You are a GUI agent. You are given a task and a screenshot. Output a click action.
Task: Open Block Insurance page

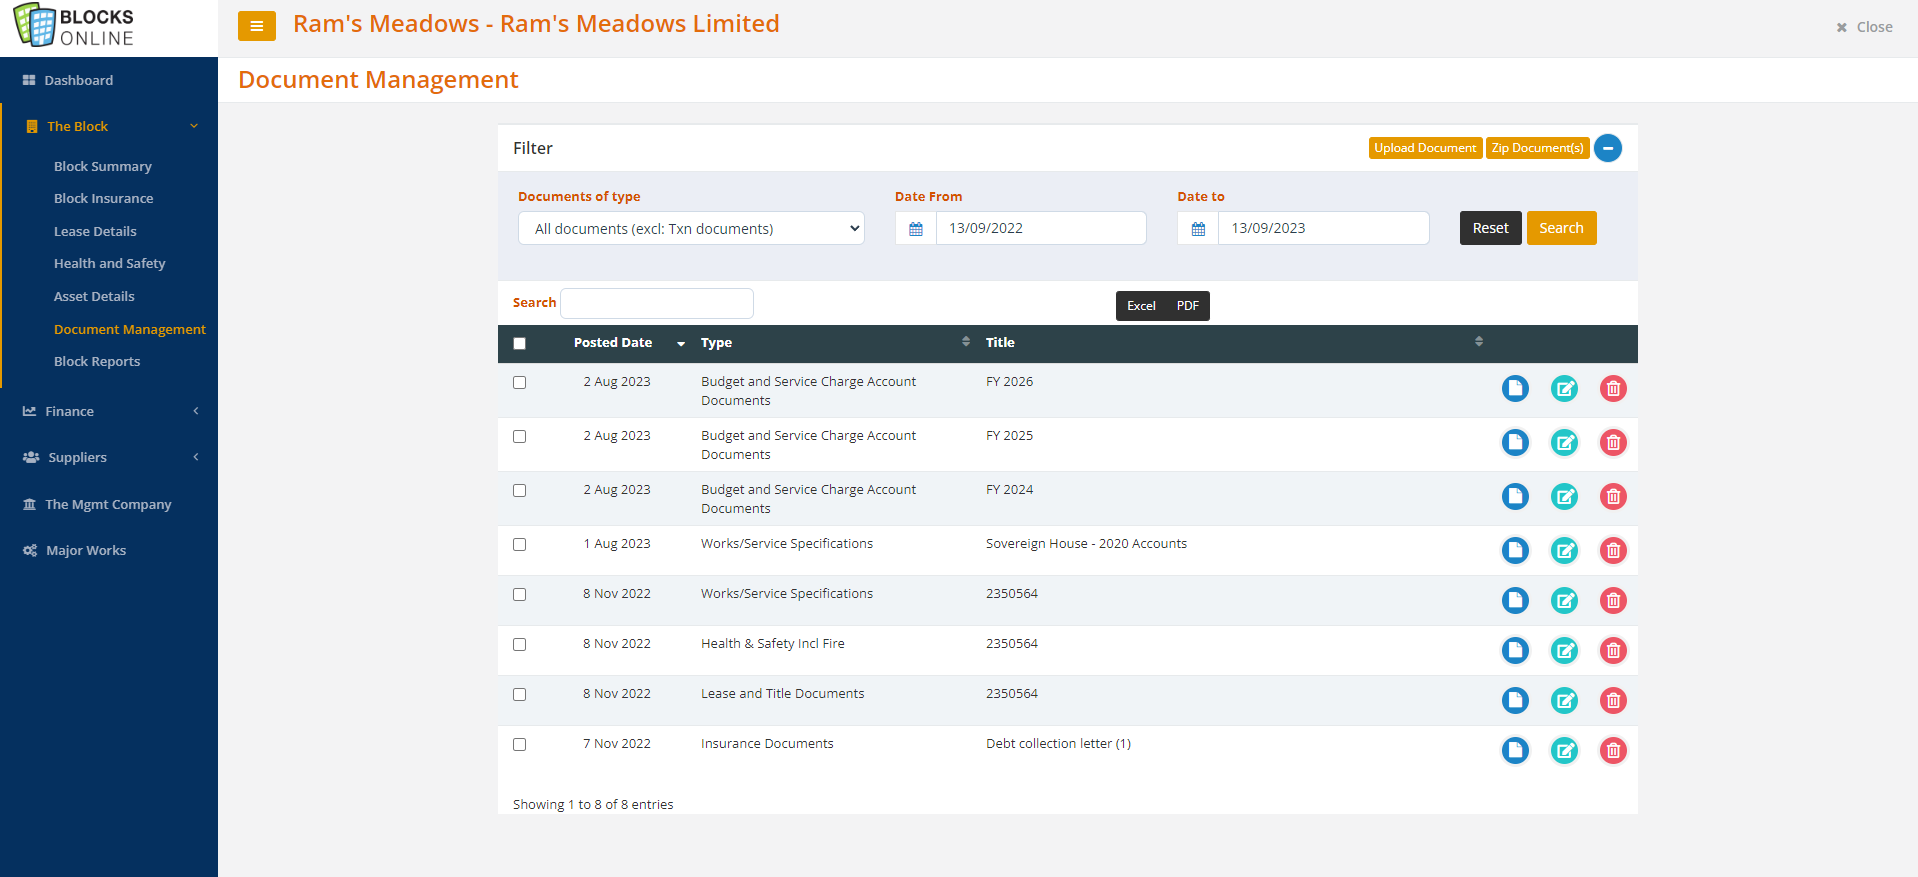point(104,198)
